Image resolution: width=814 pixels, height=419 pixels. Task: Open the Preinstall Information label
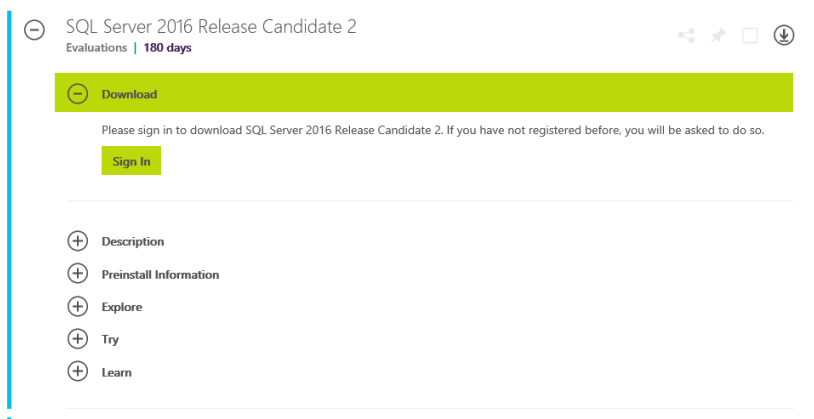[160, 274]
